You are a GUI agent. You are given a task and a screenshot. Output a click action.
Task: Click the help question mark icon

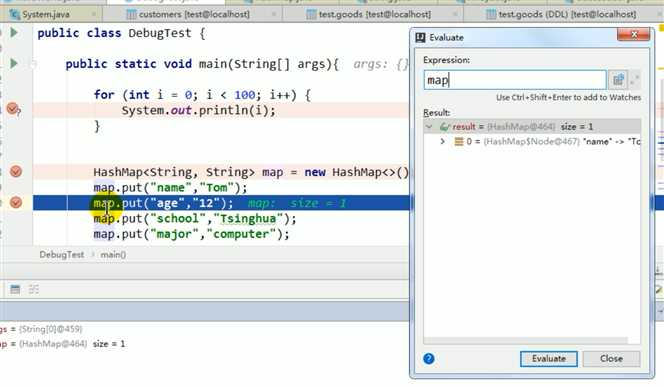pos(429,359)
